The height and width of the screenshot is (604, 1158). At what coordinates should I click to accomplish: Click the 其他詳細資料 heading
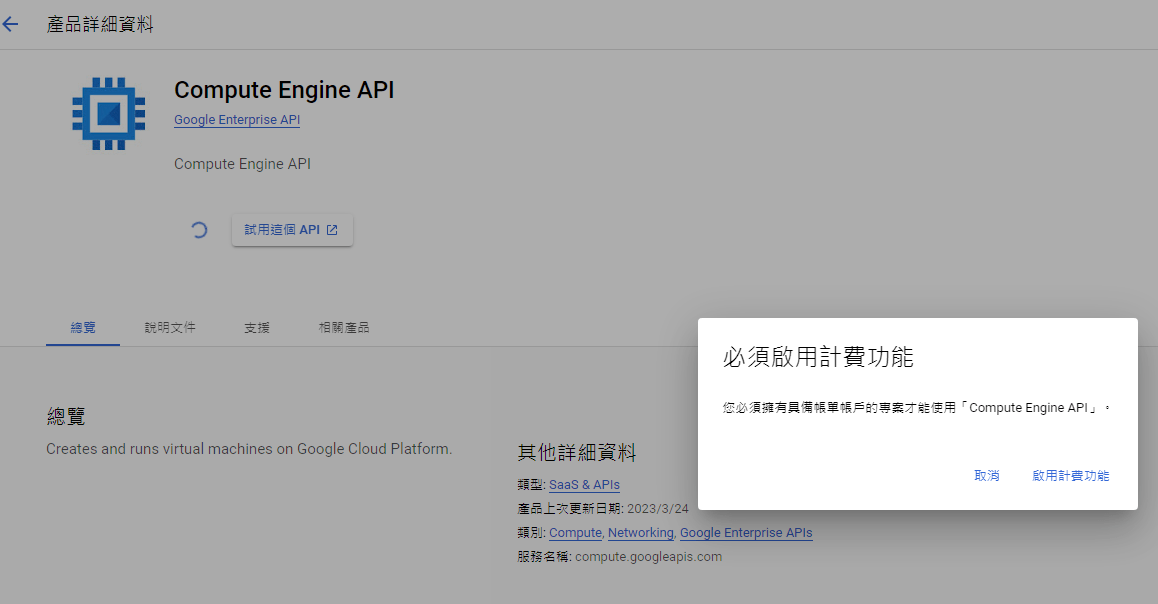(x=577, y=453)
